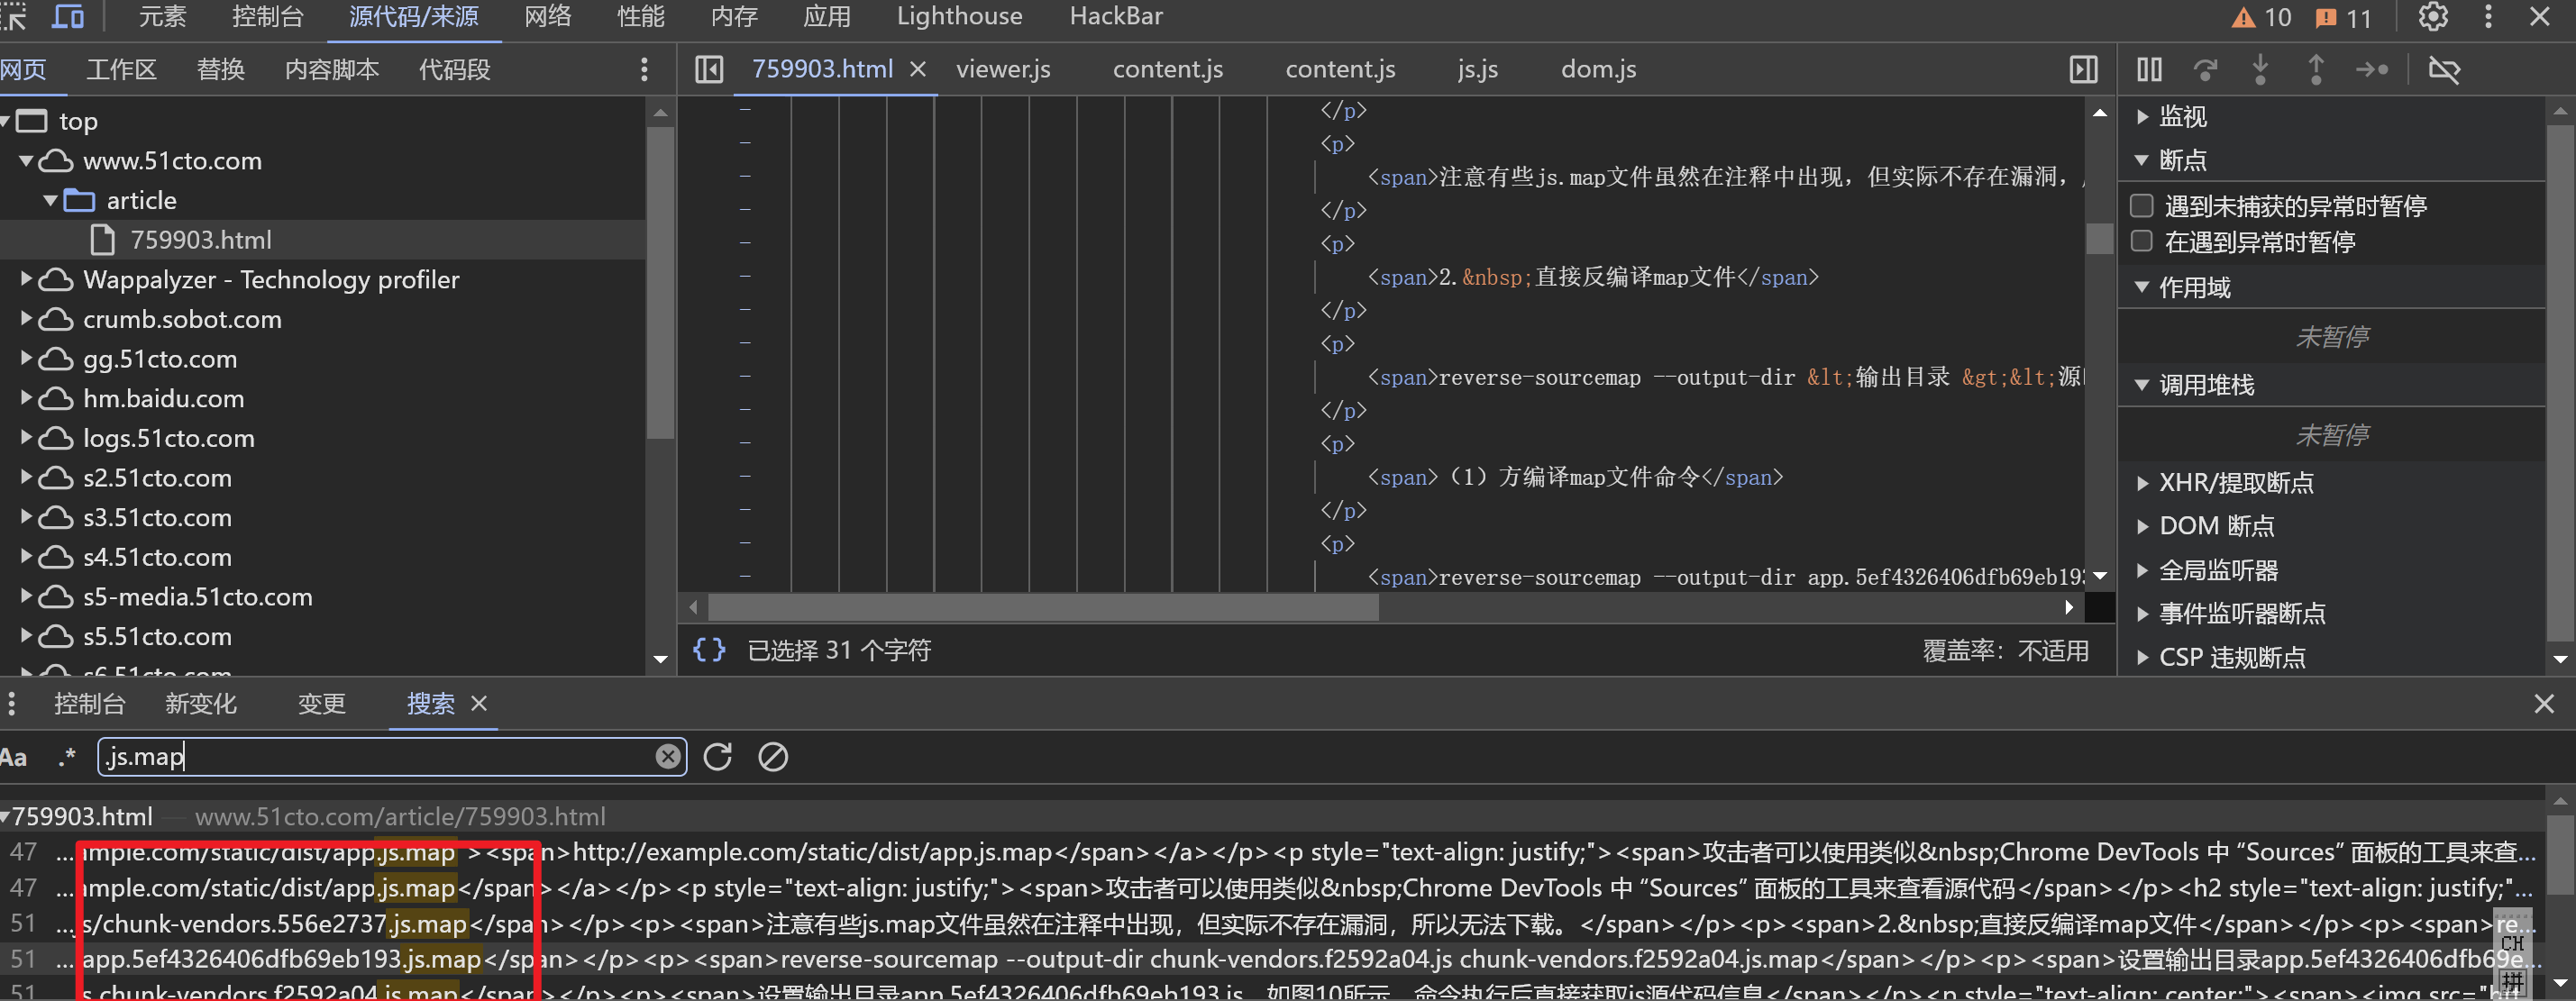Click the code editor vertical scrollbar thumb

[2100, 239]
